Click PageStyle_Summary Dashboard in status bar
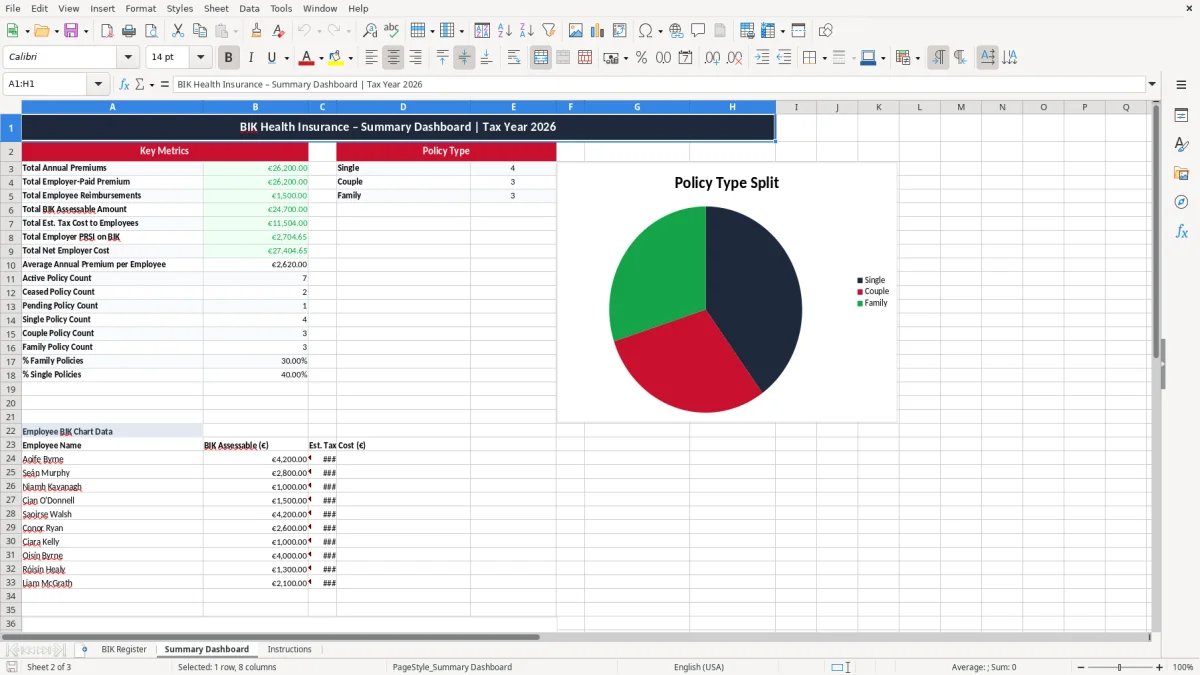 (452, 667)
